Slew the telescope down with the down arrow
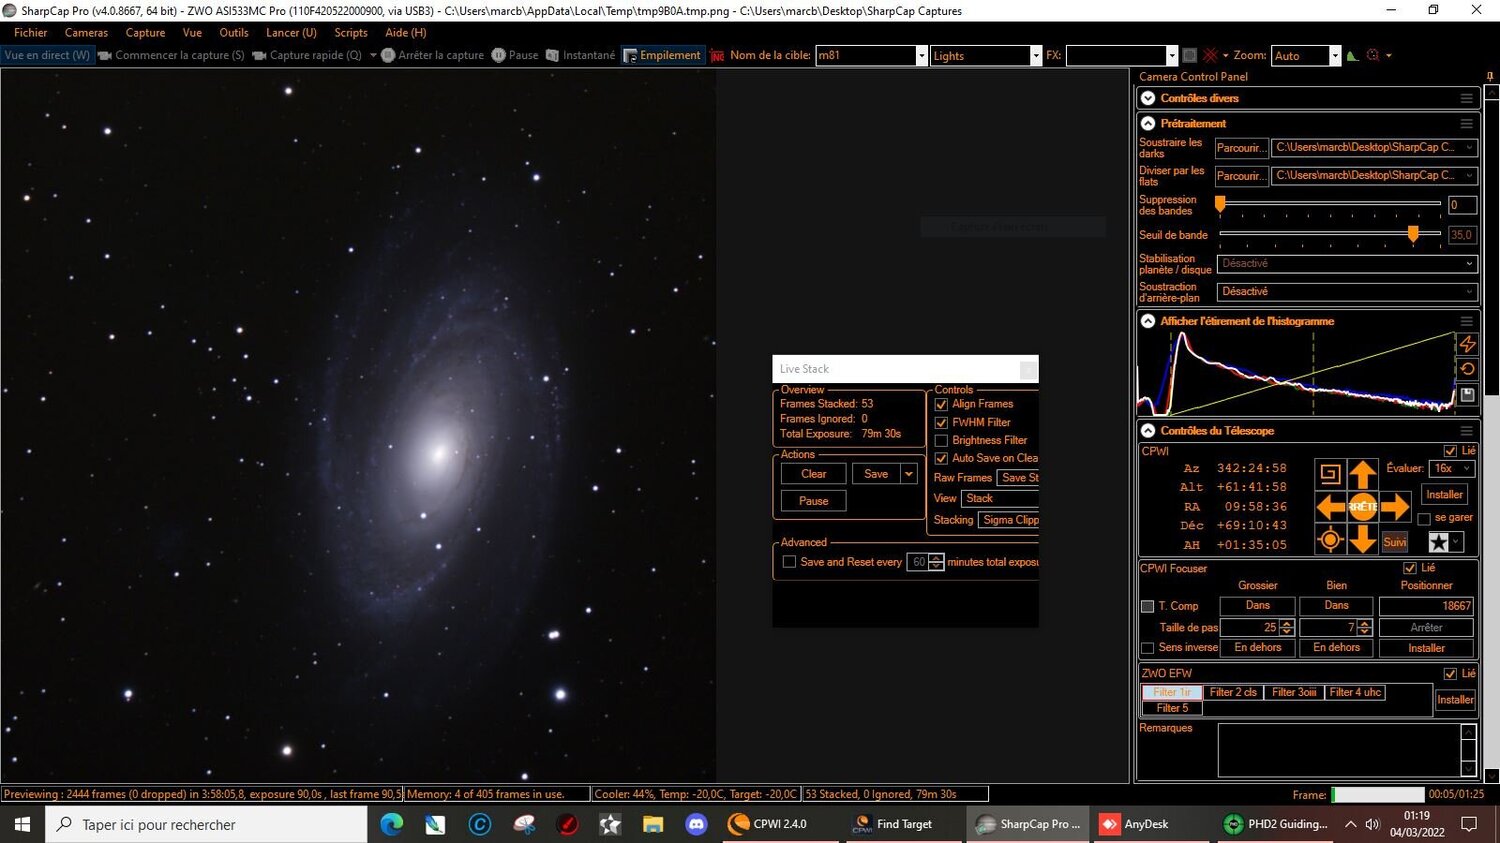1500x843 pixels. tap(1362, 540)
